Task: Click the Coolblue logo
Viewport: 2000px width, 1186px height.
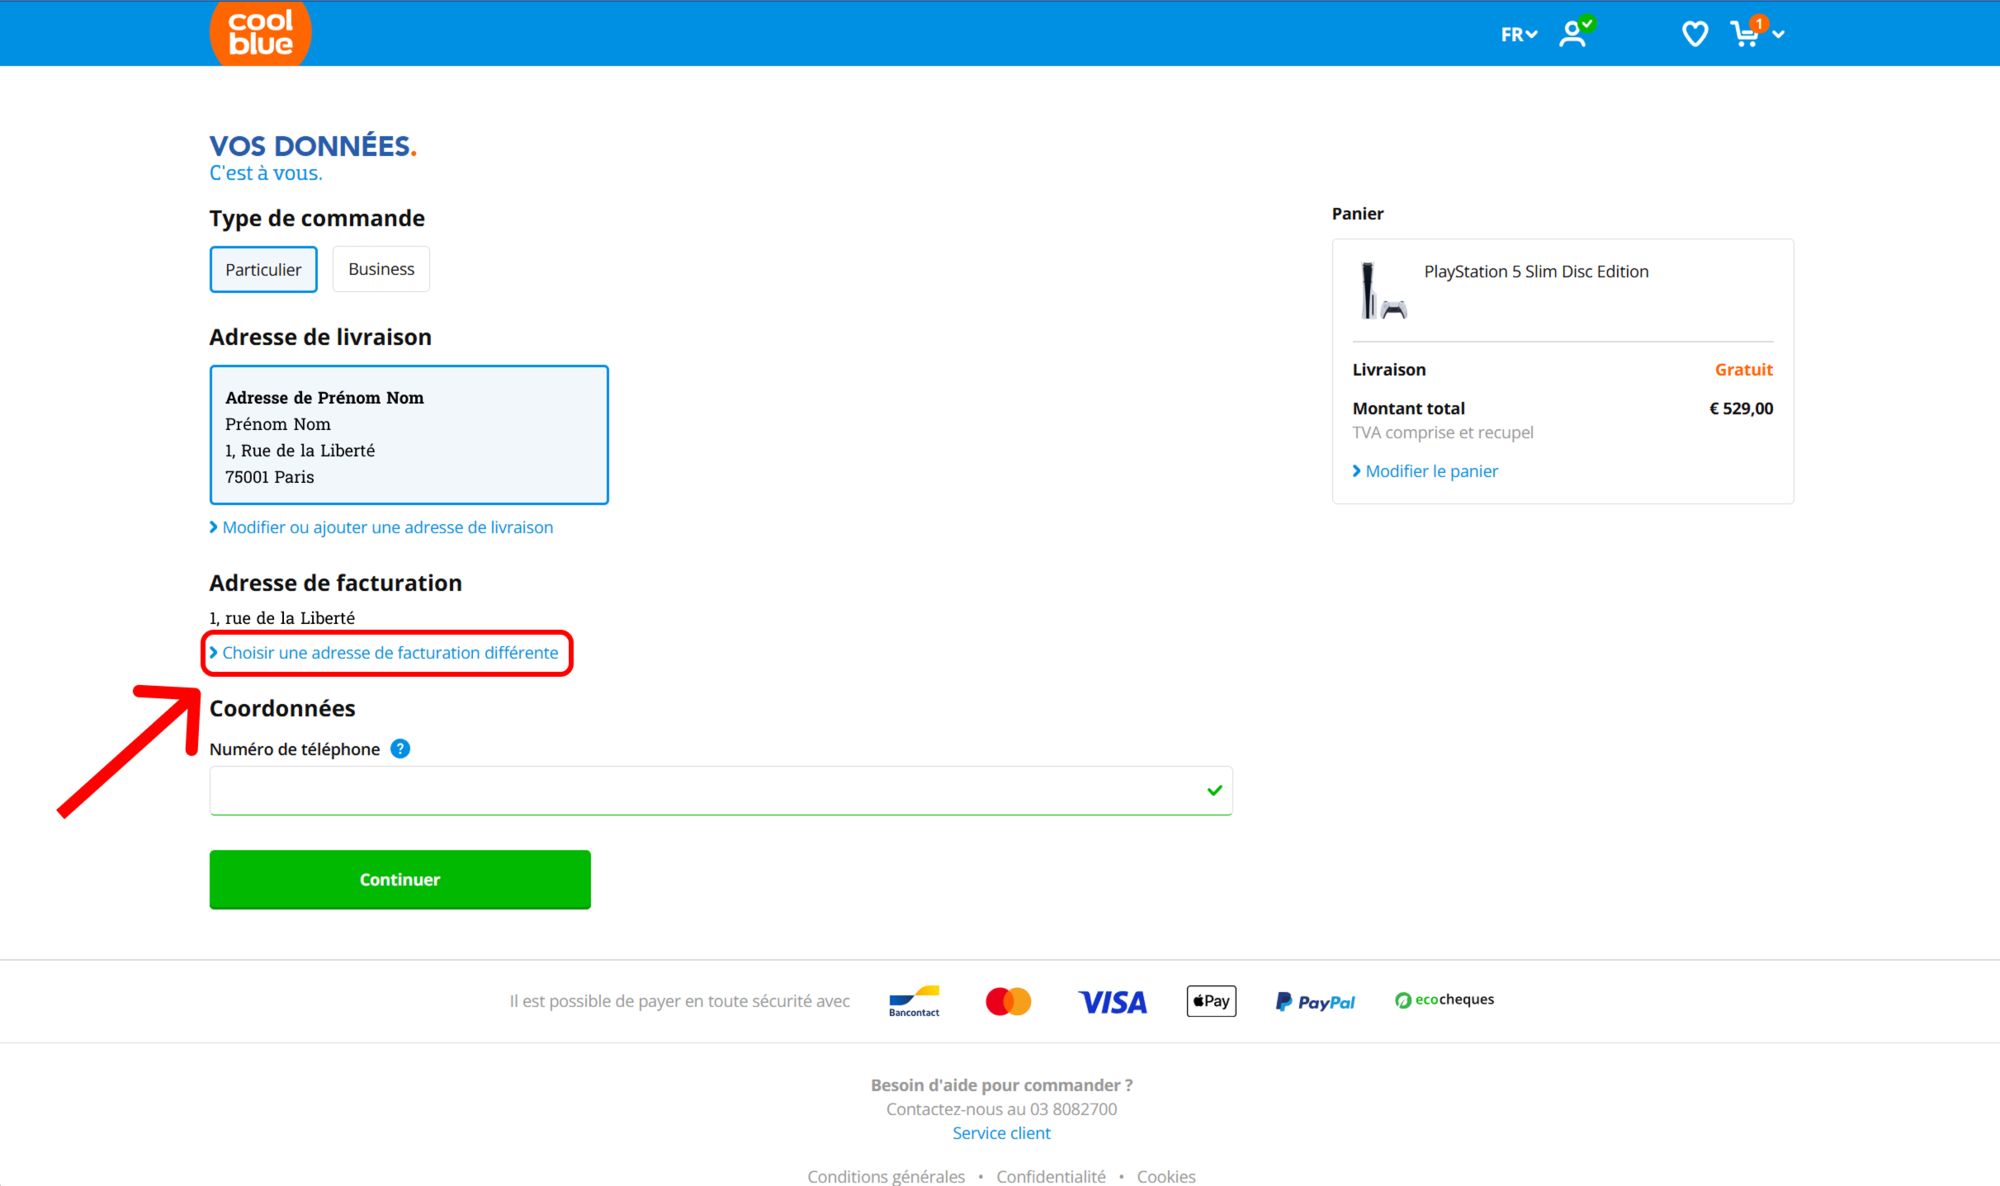Action: pos(260,33)
